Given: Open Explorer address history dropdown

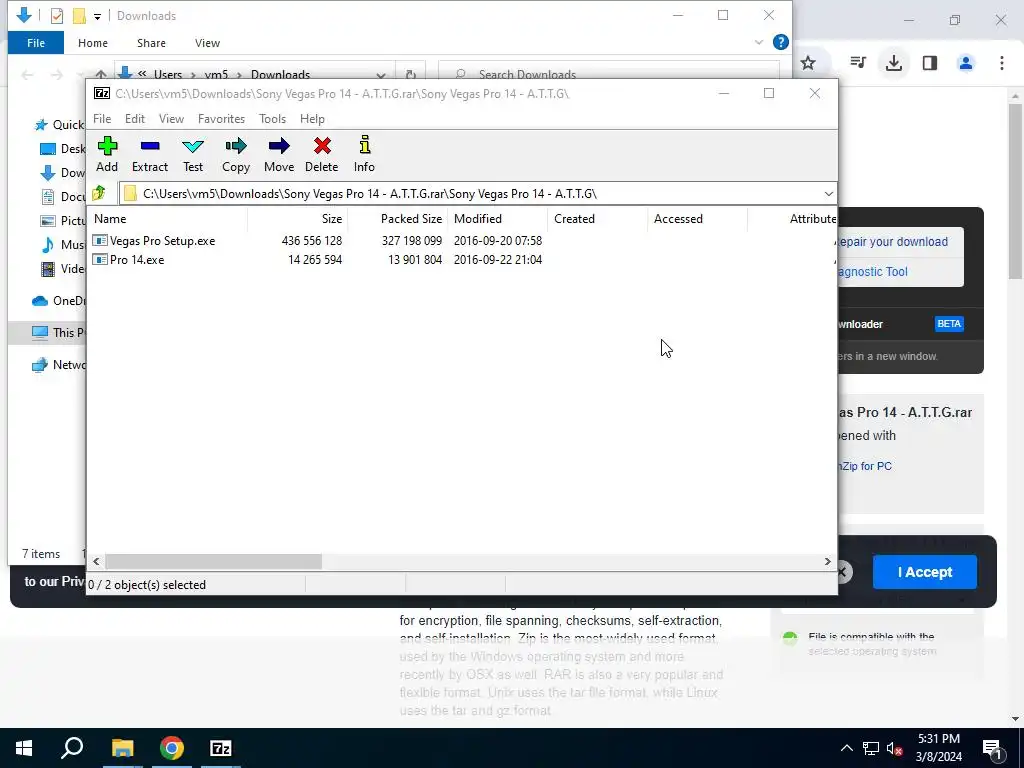Looking at the screenshot, I should click(381, 74).
